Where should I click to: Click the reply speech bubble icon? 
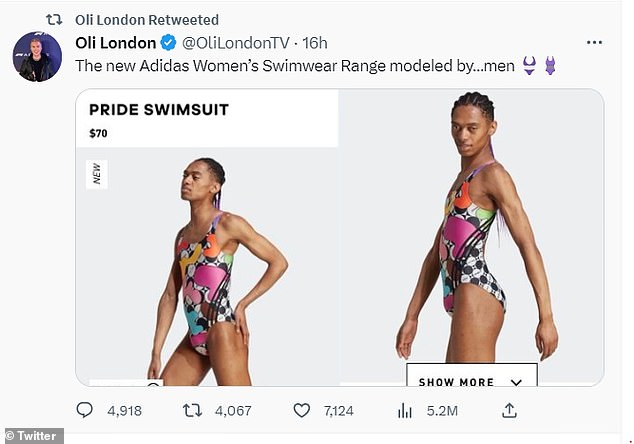[x=86, y=410]
